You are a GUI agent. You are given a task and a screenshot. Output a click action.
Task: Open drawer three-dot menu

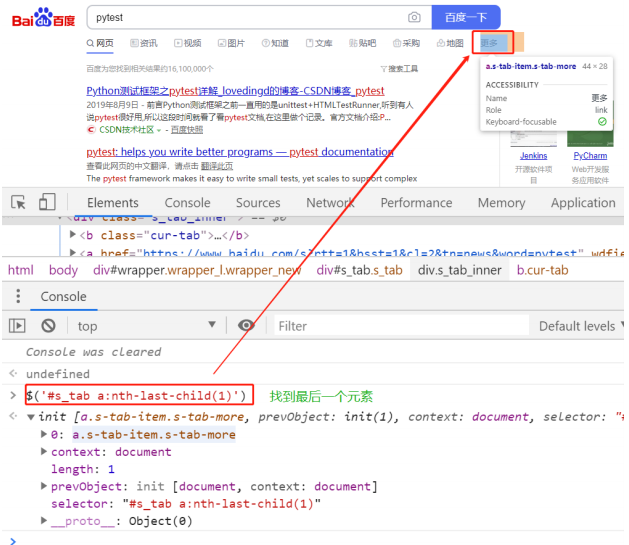(x=18, y=296)
